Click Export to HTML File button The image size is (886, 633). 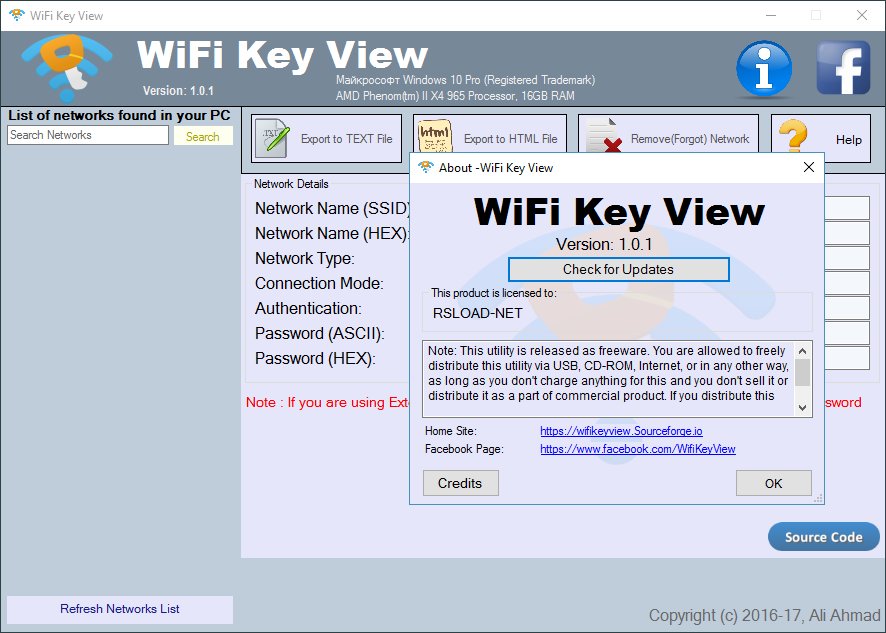(x=489, y=134)
